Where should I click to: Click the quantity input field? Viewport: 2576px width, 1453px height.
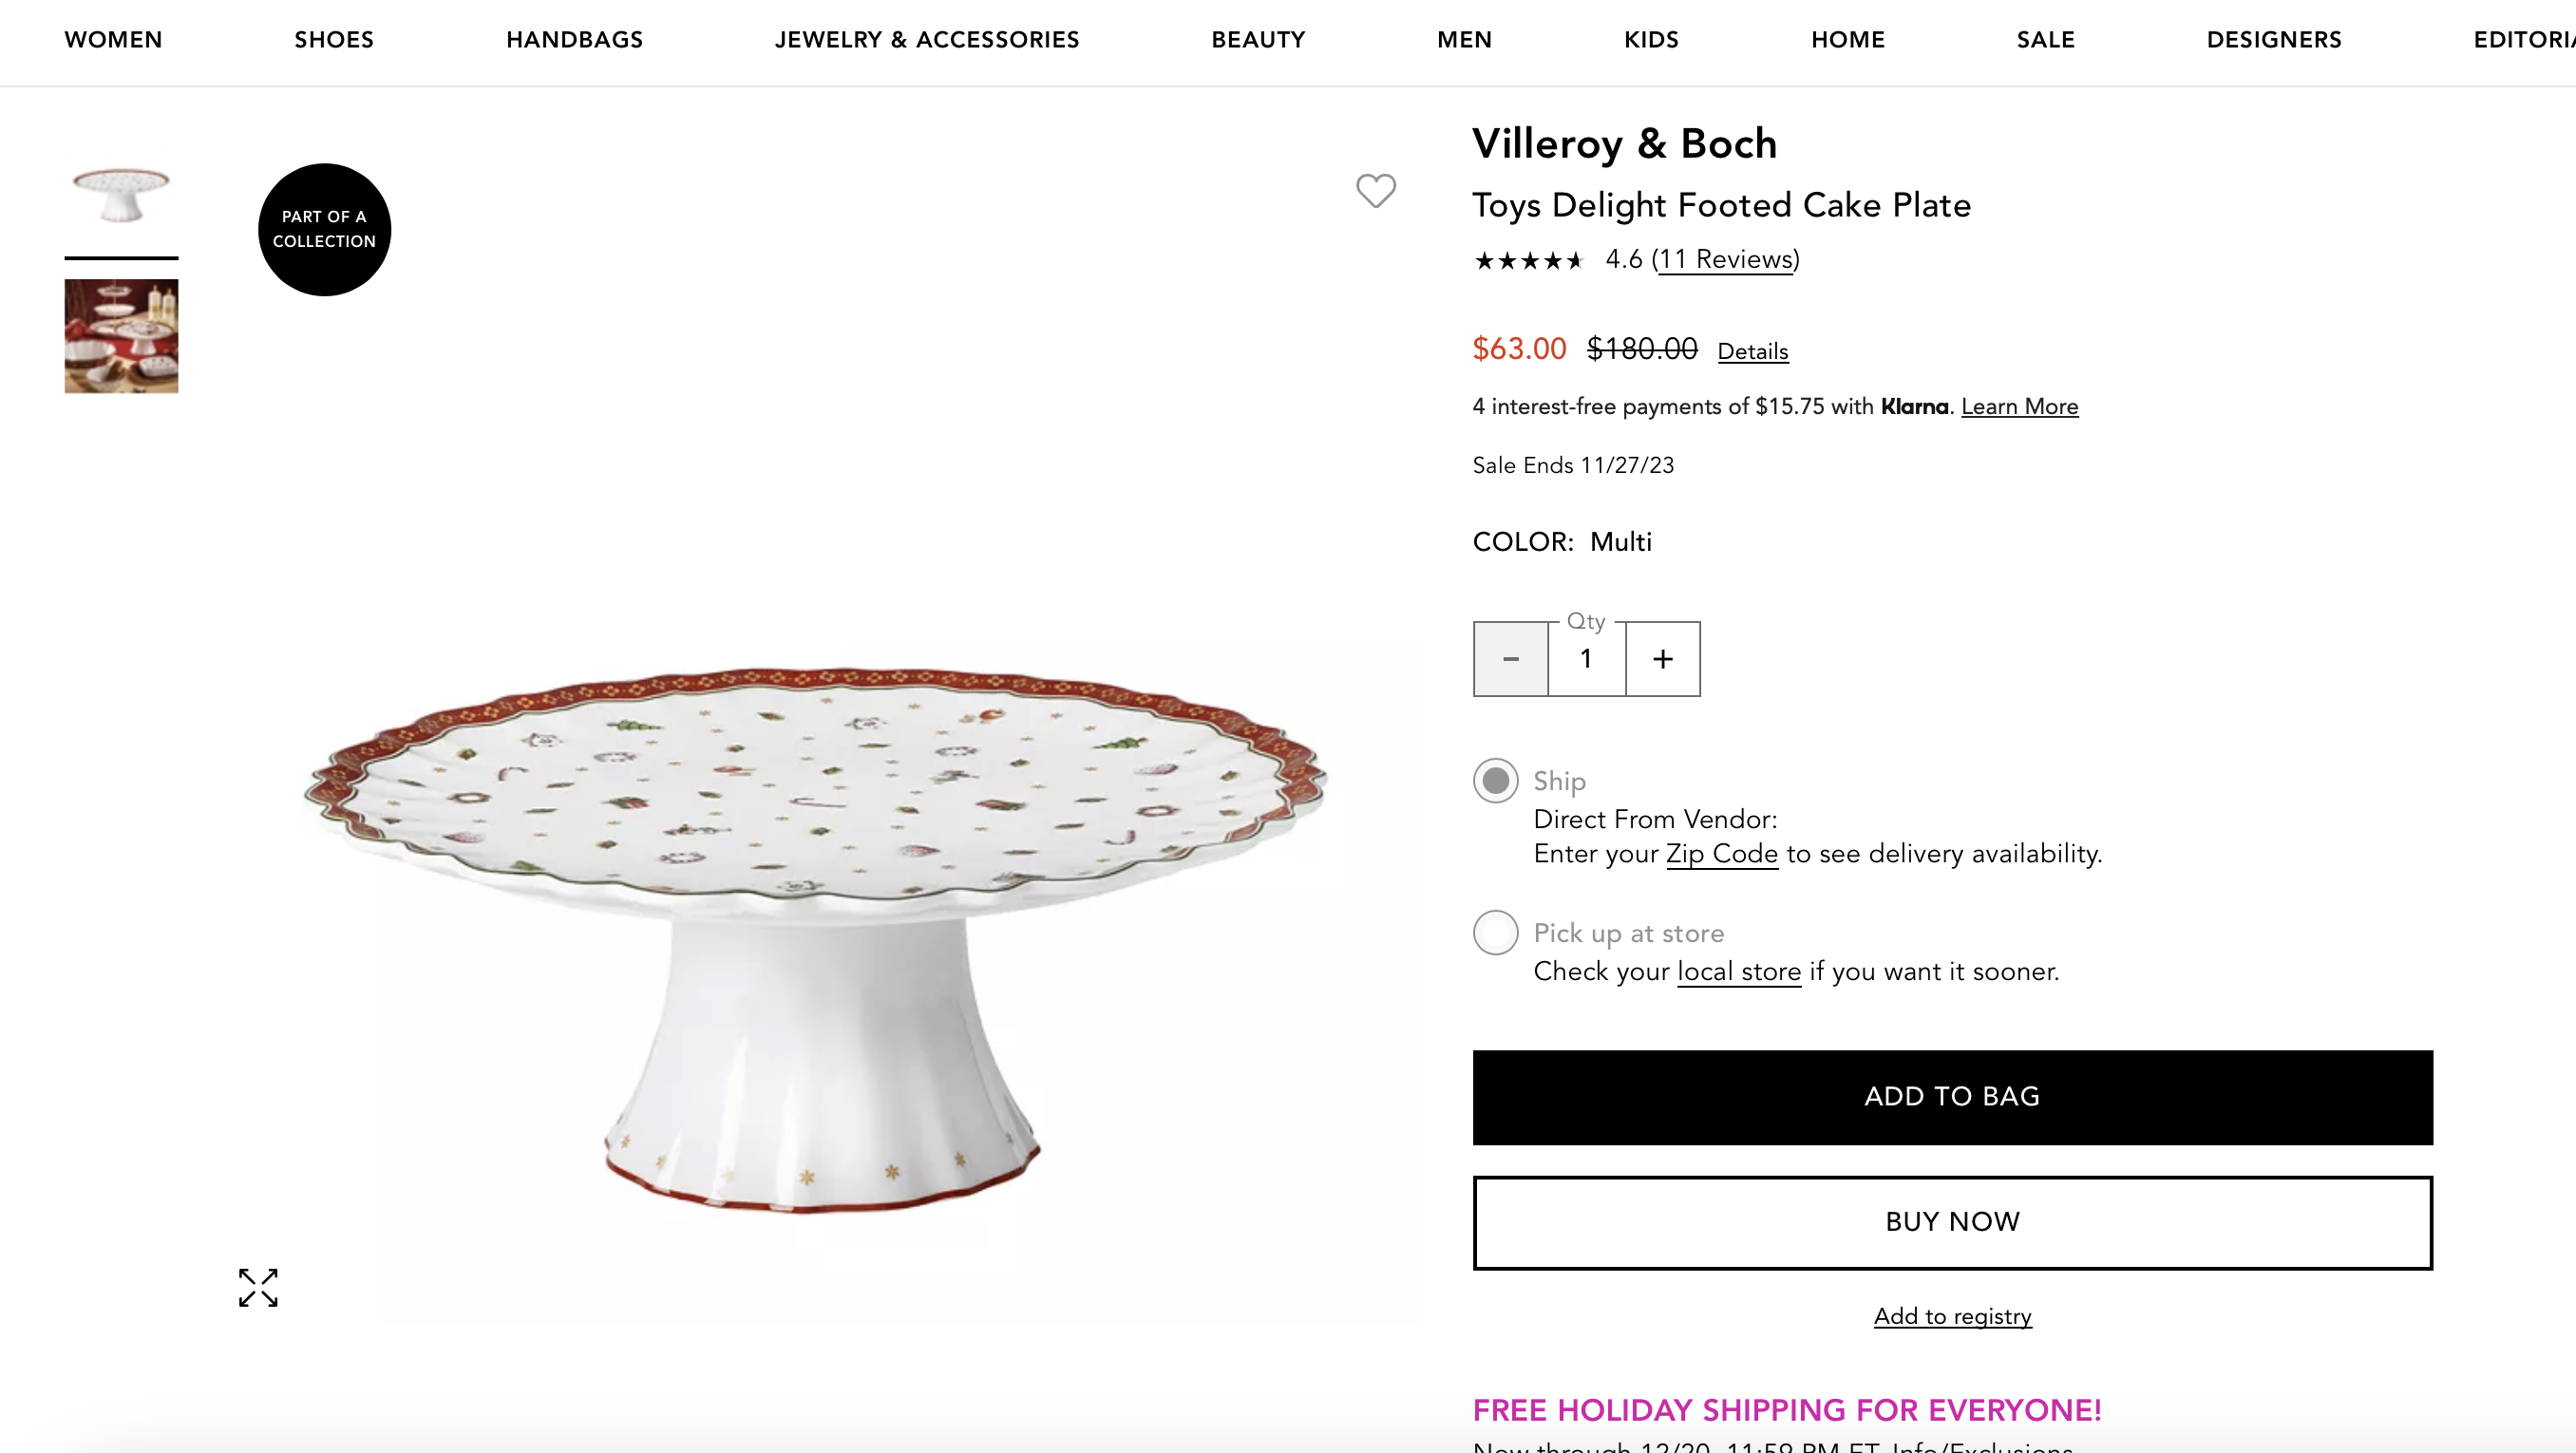click(1586, 659)
